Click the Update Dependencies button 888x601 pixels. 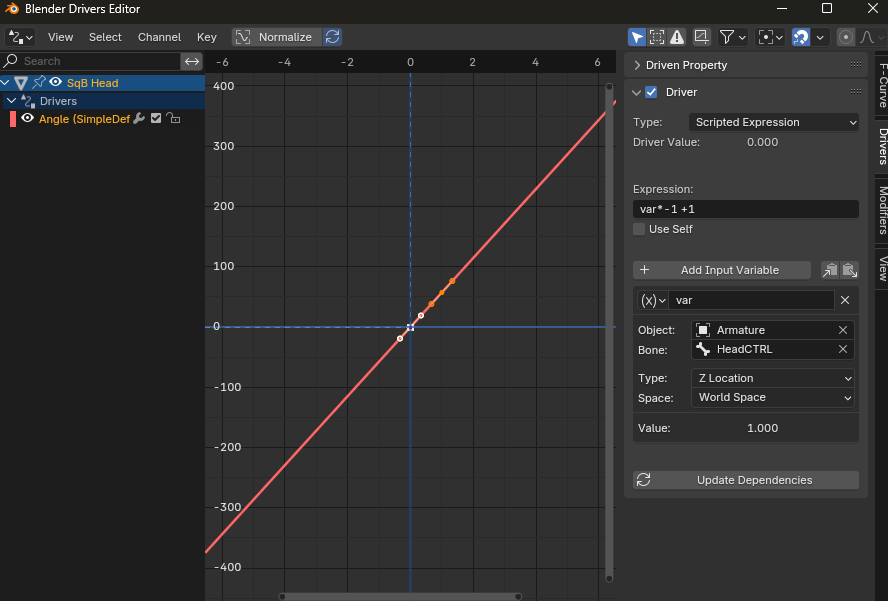(746, 480)
